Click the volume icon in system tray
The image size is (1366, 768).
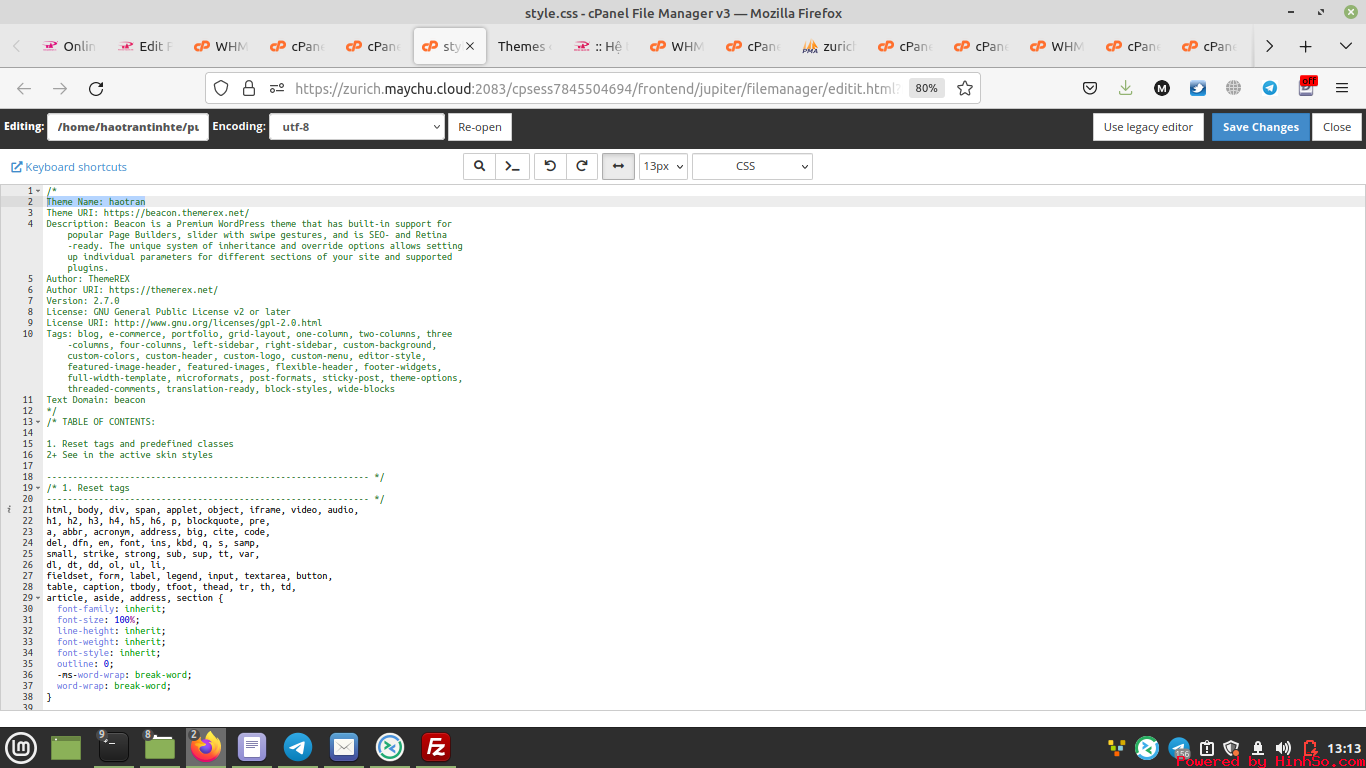1283,748
